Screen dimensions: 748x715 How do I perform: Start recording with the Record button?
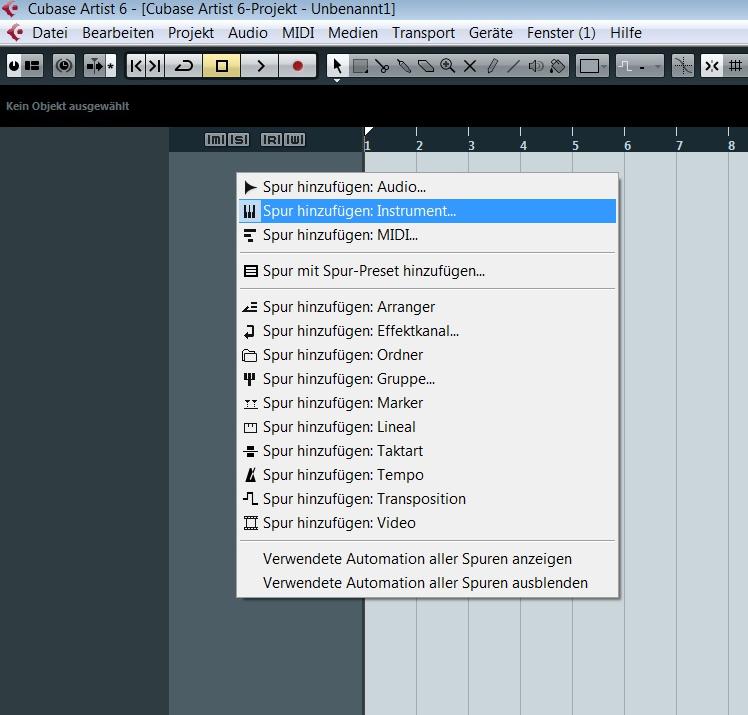tap(298, 66)
